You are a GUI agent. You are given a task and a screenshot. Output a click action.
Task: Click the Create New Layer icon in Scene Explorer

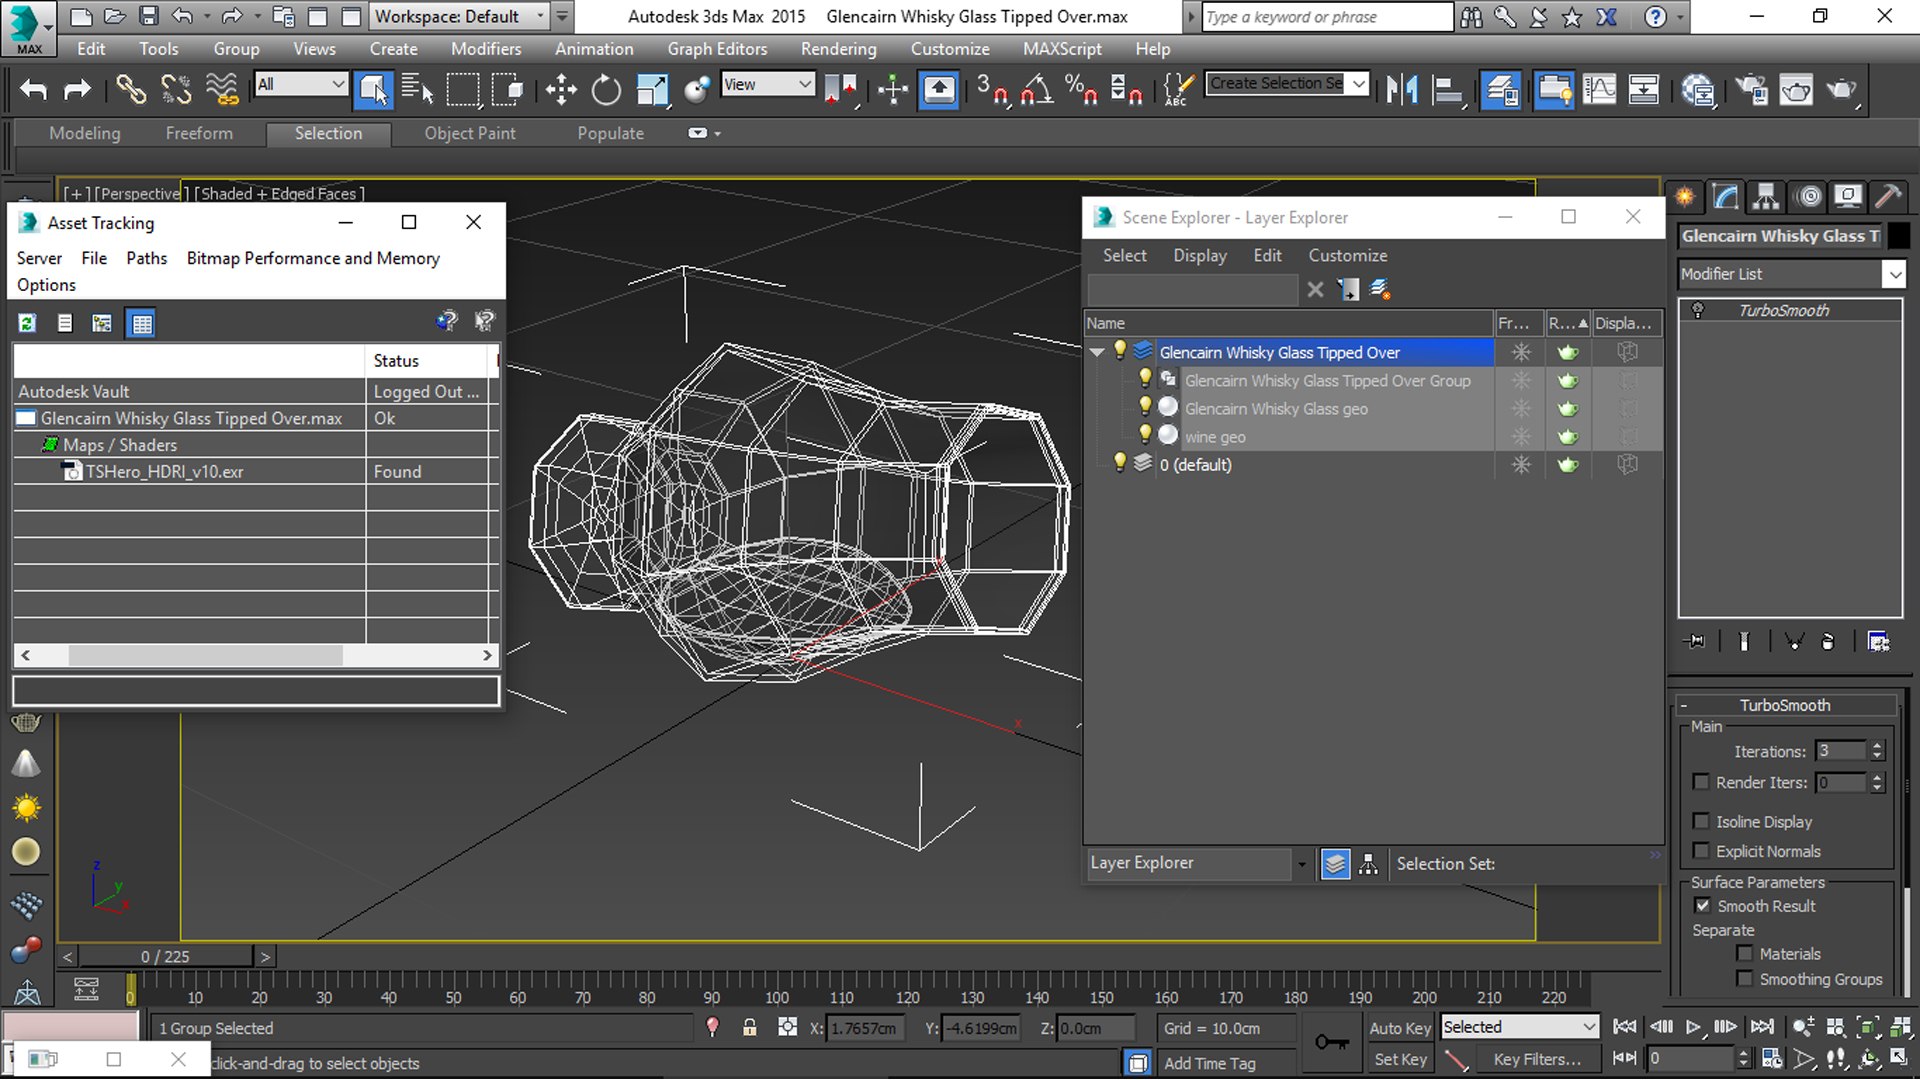tap(1379, 290)
